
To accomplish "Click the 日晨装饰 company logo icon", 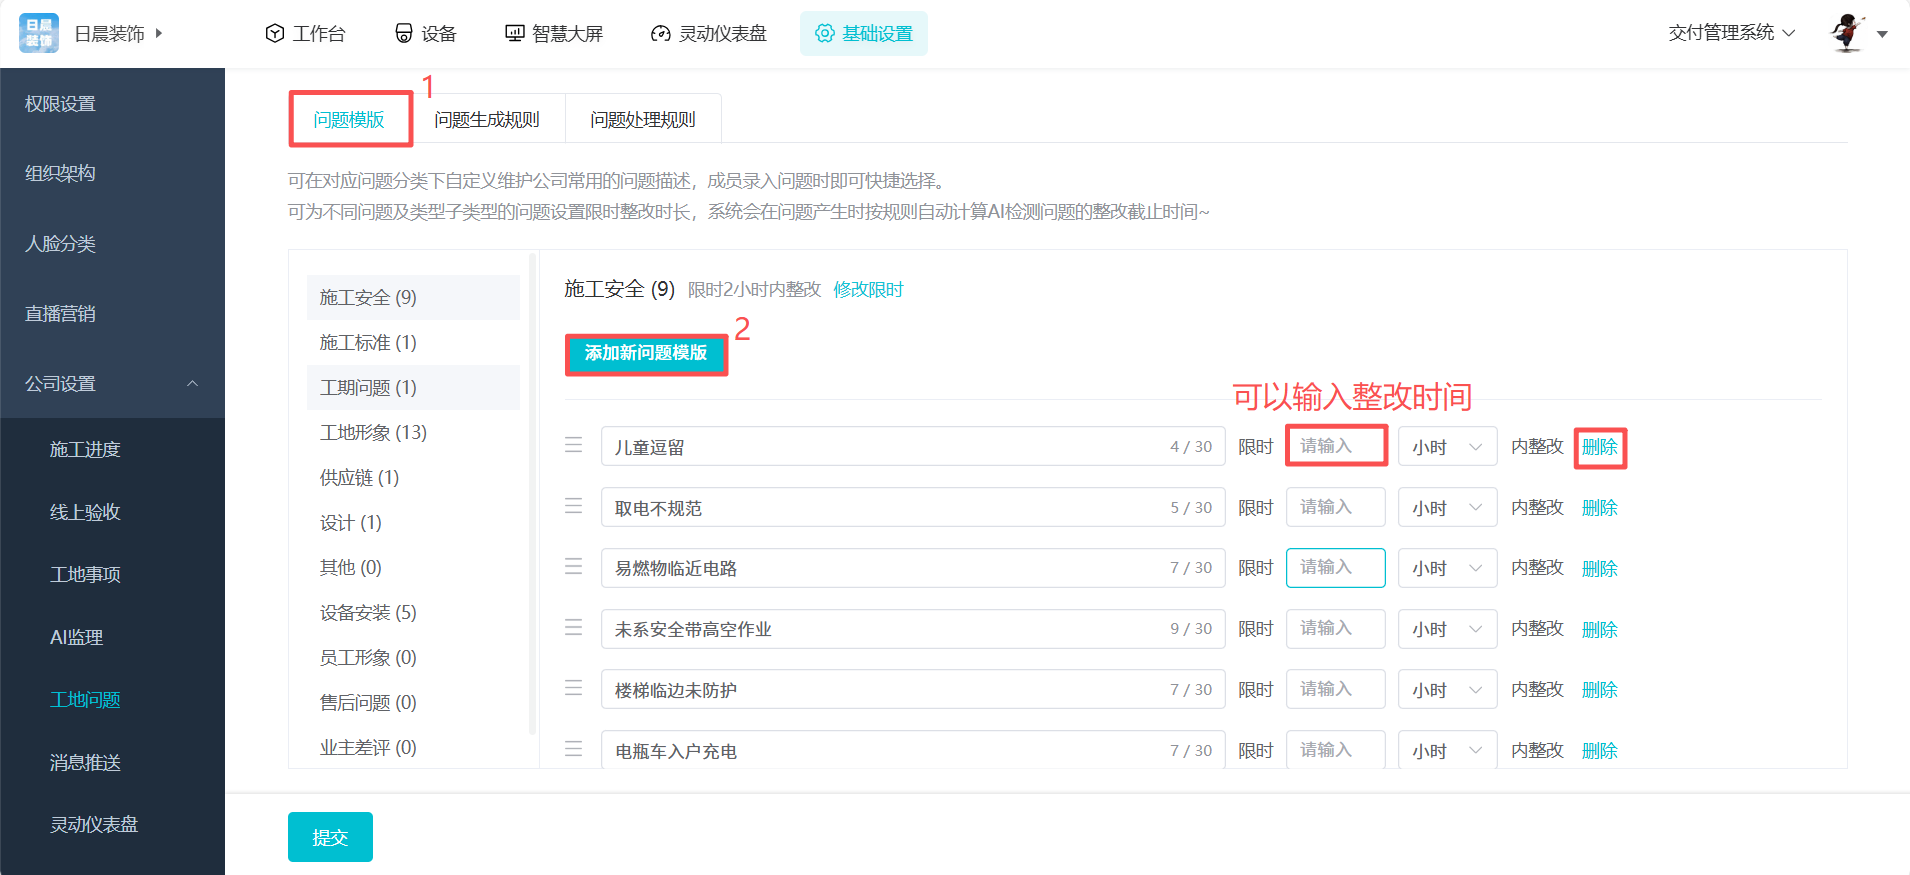I will point(39,33).
